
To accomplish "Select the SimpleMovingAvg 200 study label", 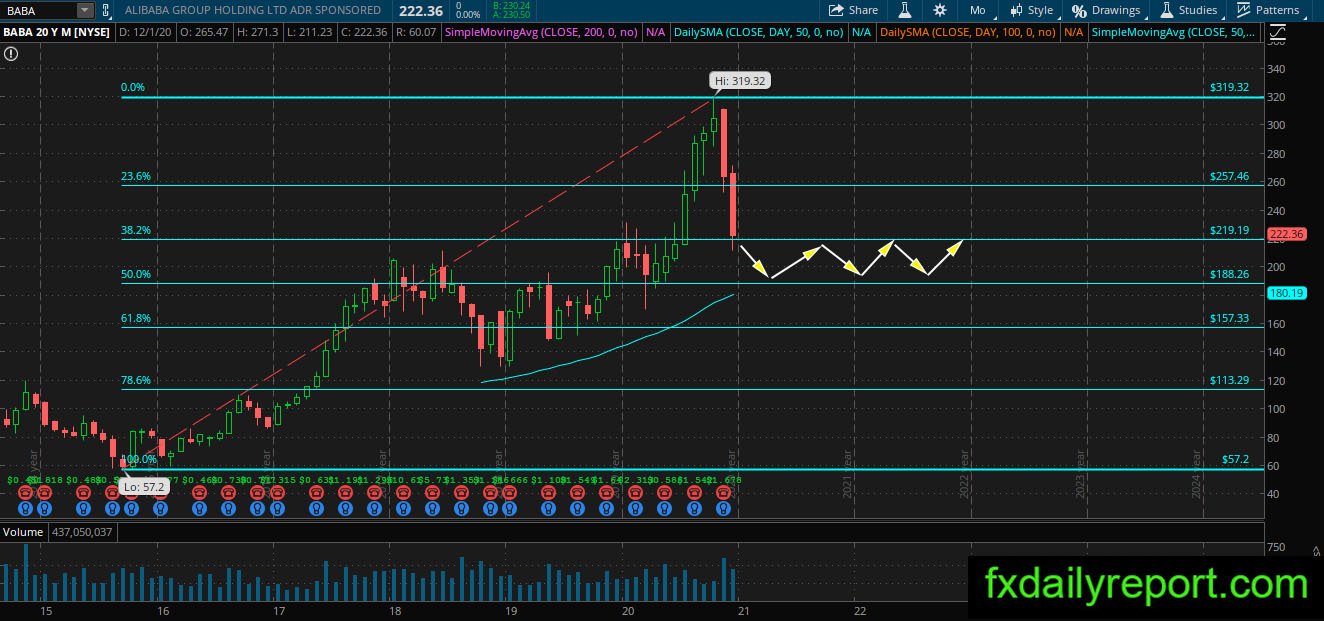I will [542, 32].
